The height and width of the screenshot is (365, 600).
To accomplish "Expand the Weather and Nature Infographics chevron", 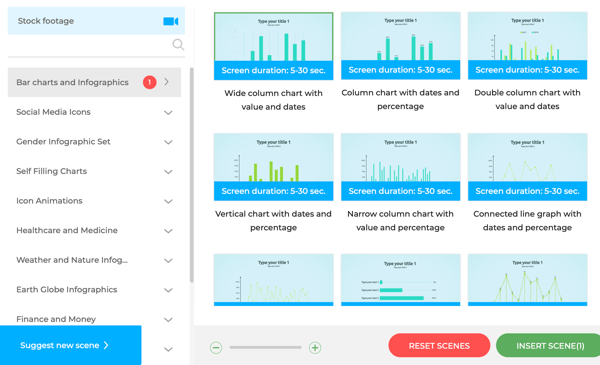I will pos(168,261).
